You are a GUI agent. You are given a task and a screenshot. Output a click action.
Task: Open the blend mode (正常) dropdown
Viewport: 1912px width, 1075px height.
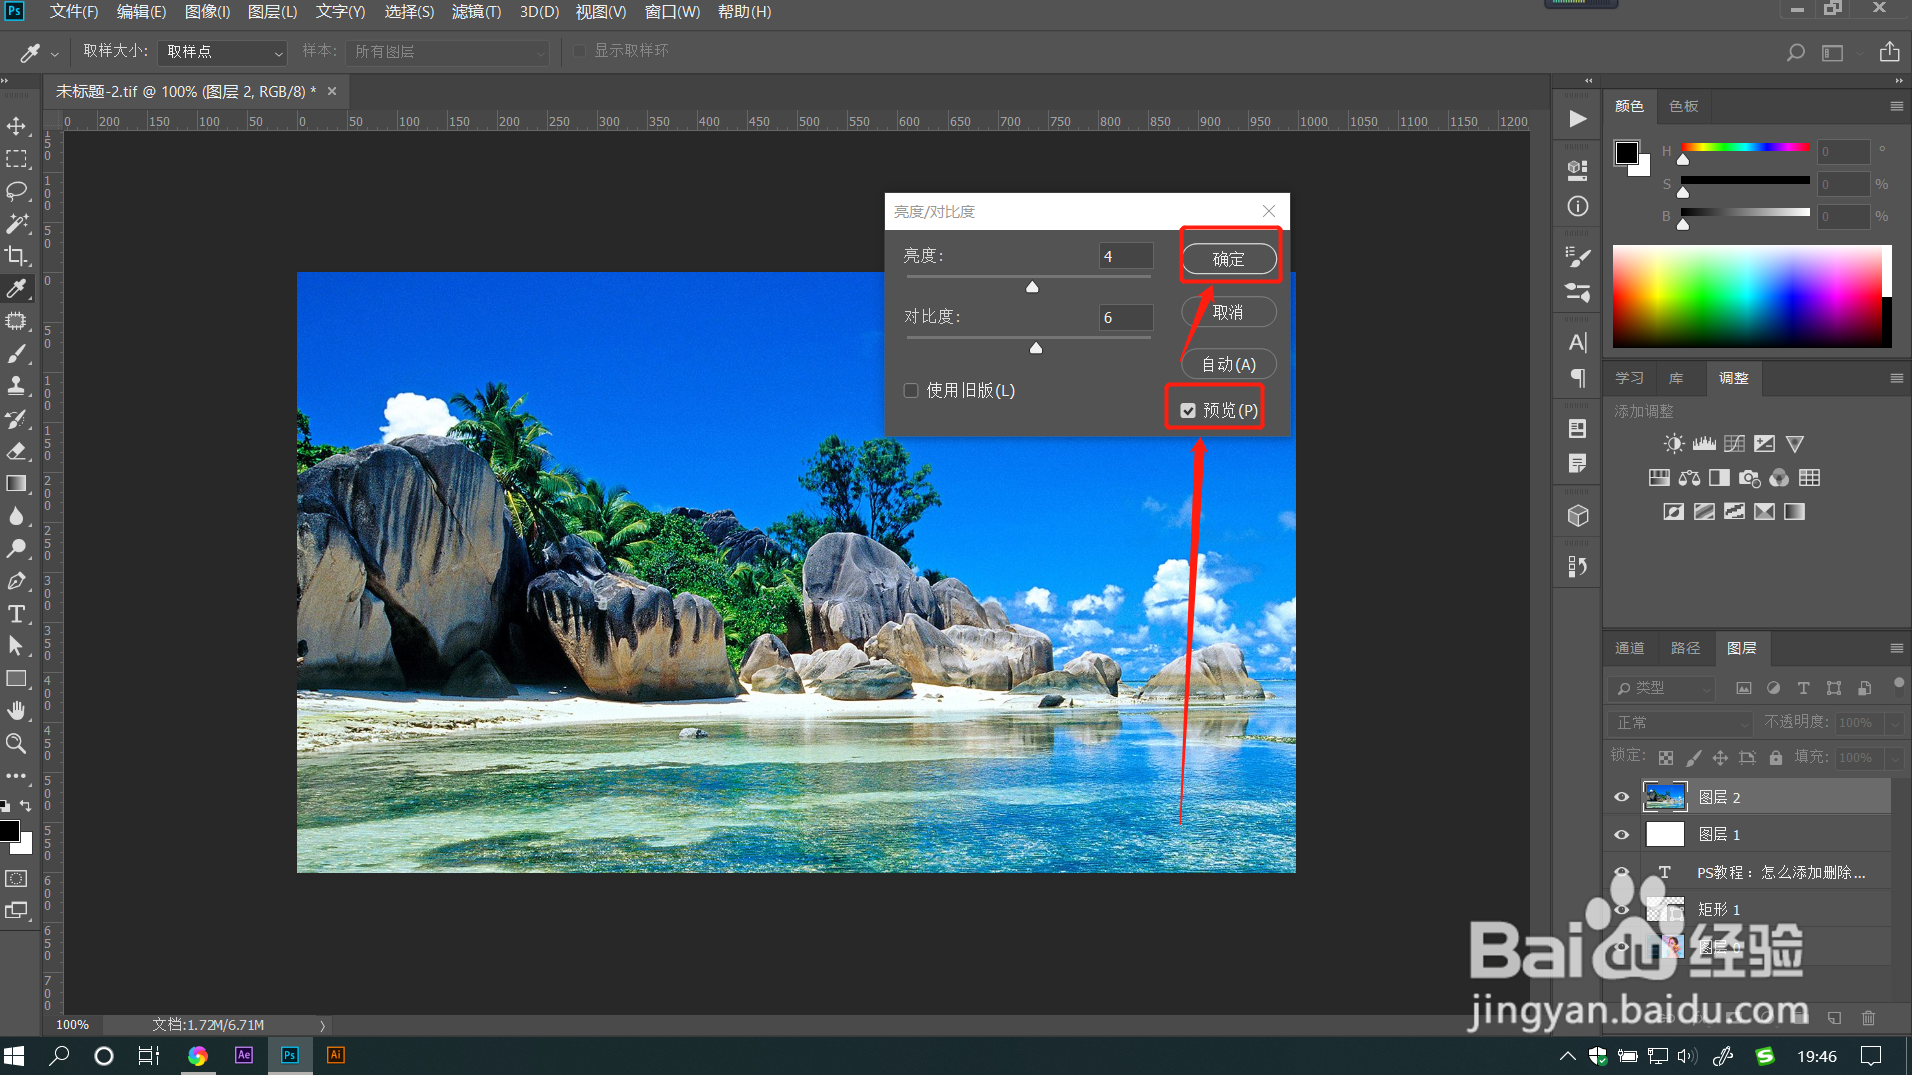[1681, 722]
